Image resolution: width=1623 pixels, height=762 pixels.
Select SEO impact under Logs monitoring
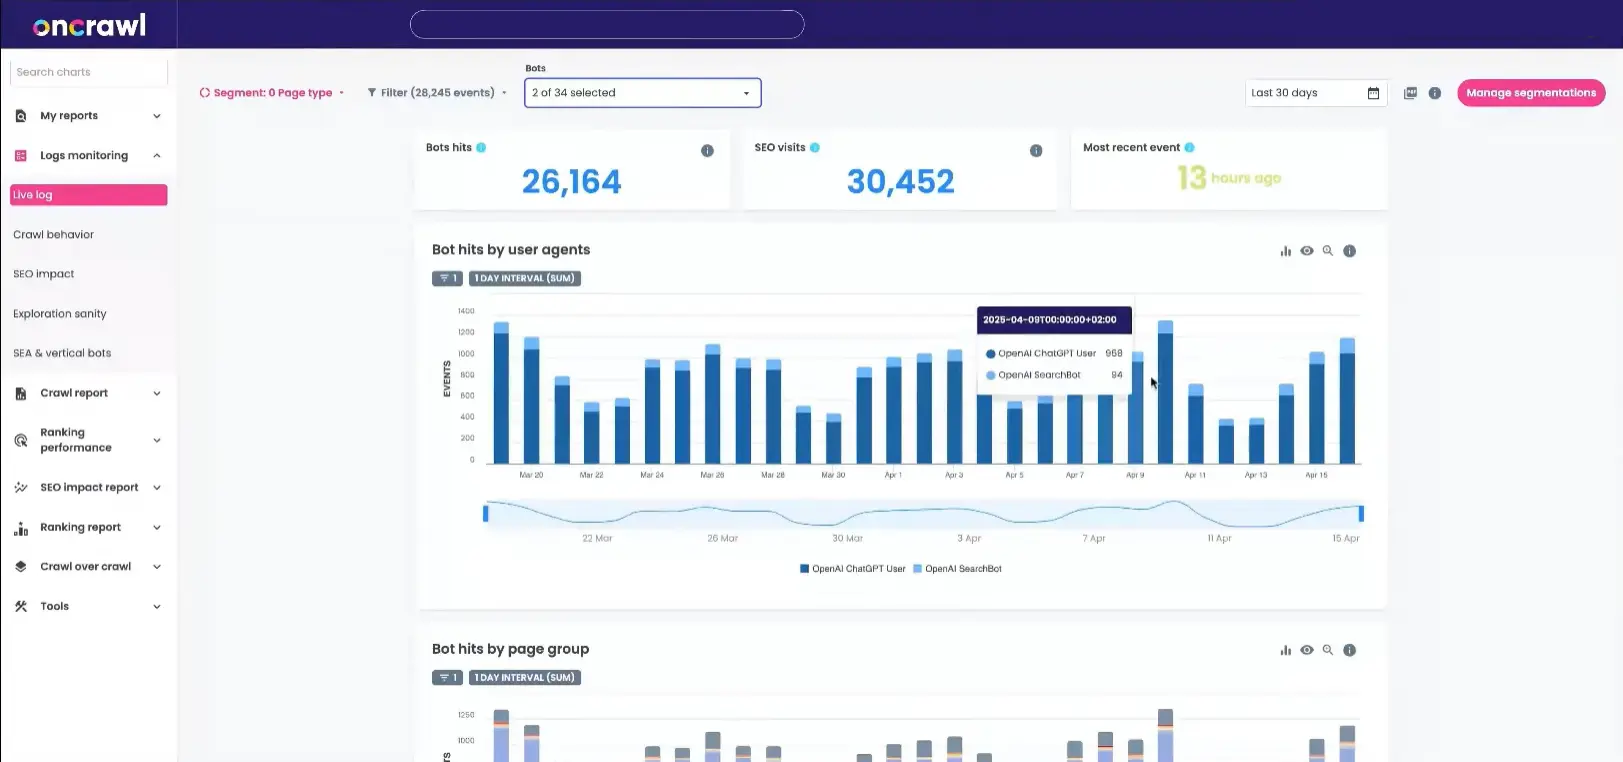44,274
